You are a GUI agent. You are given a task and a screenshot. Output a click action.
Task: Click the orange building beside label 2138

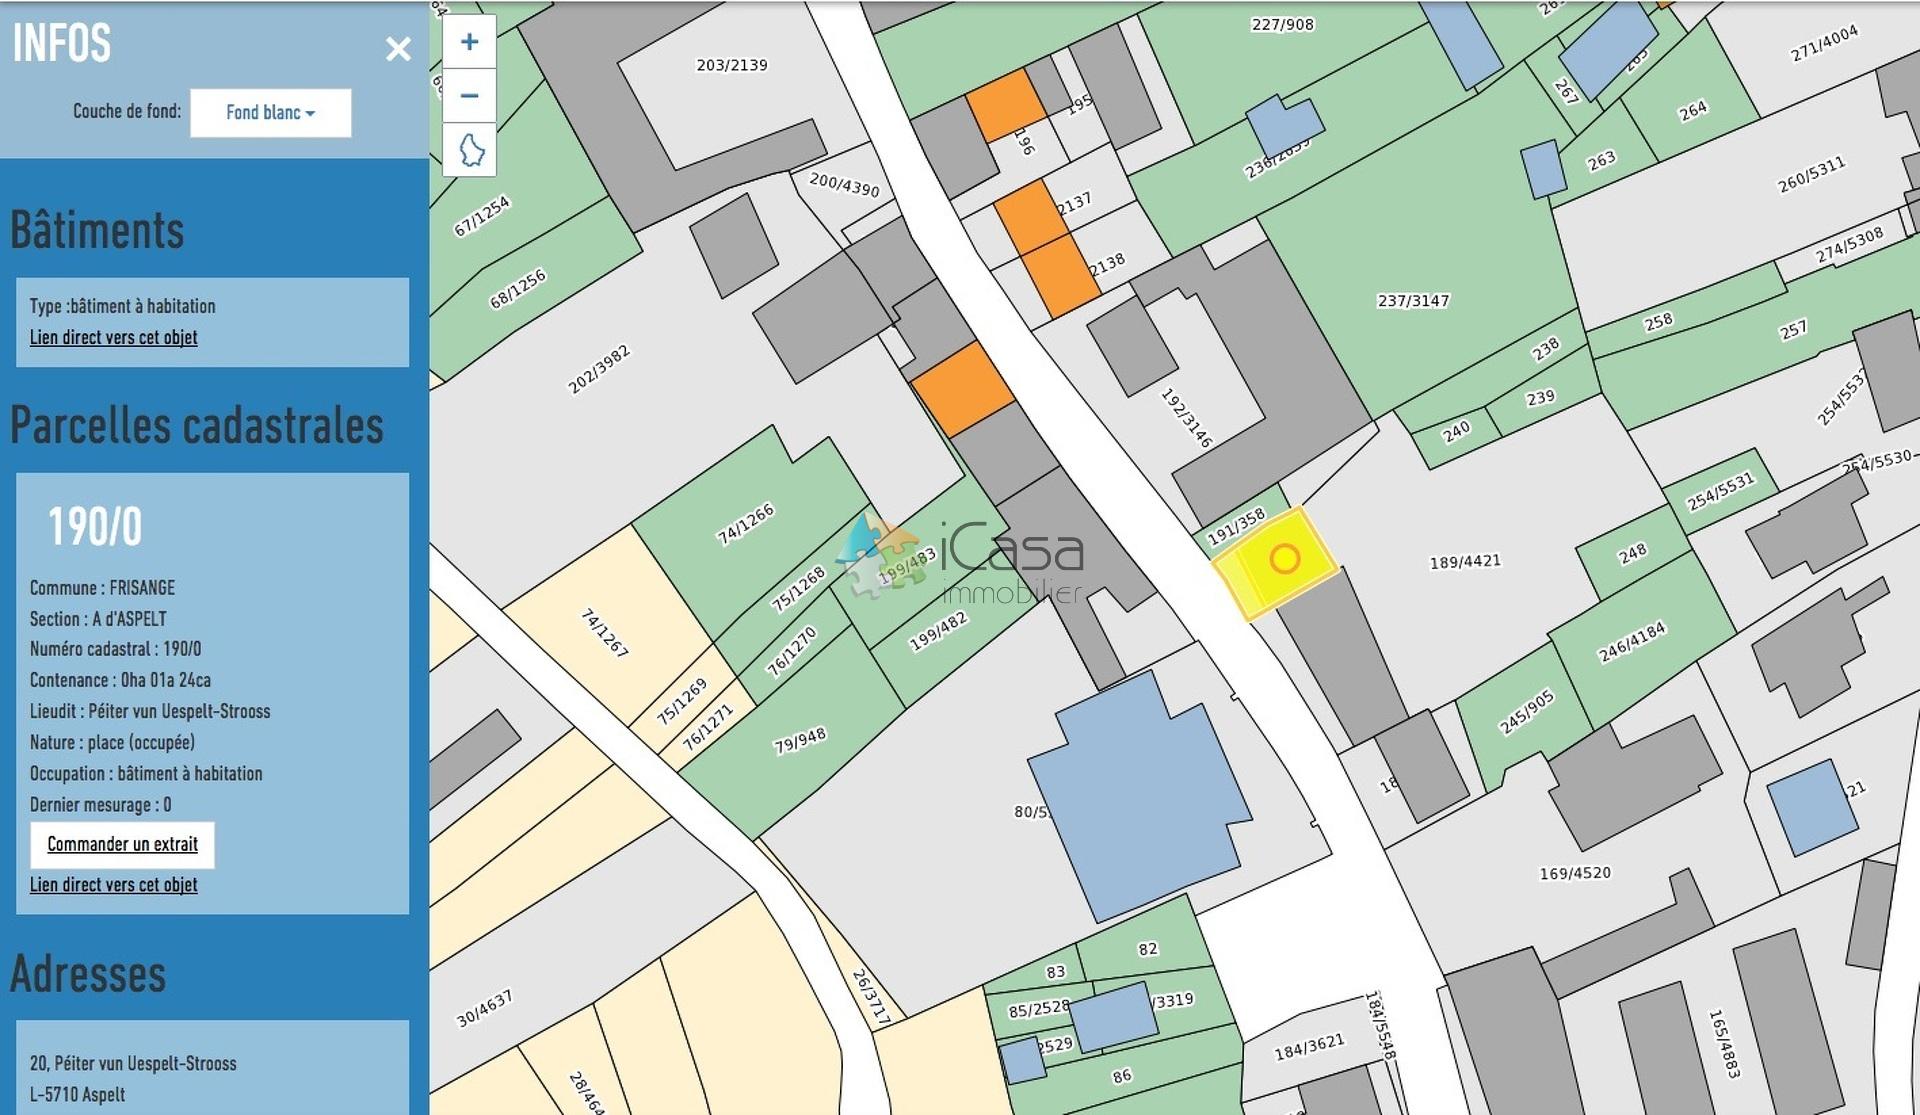[x=1060, y=275]
